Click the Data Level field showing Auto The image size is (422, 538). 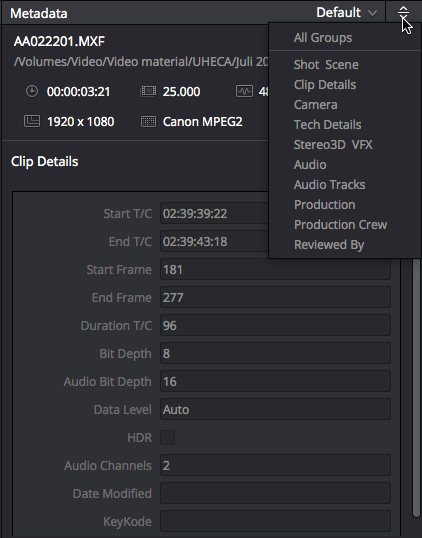pyautogui.click(x=275, y=409)
